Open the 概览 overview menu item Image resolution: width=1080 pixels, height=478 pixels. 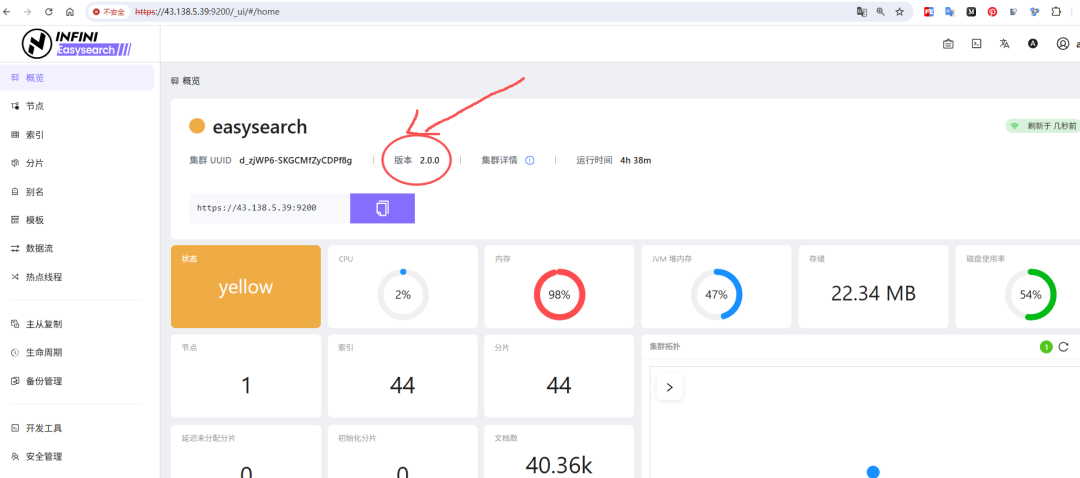pyautogui.click(x=77, y=78)
